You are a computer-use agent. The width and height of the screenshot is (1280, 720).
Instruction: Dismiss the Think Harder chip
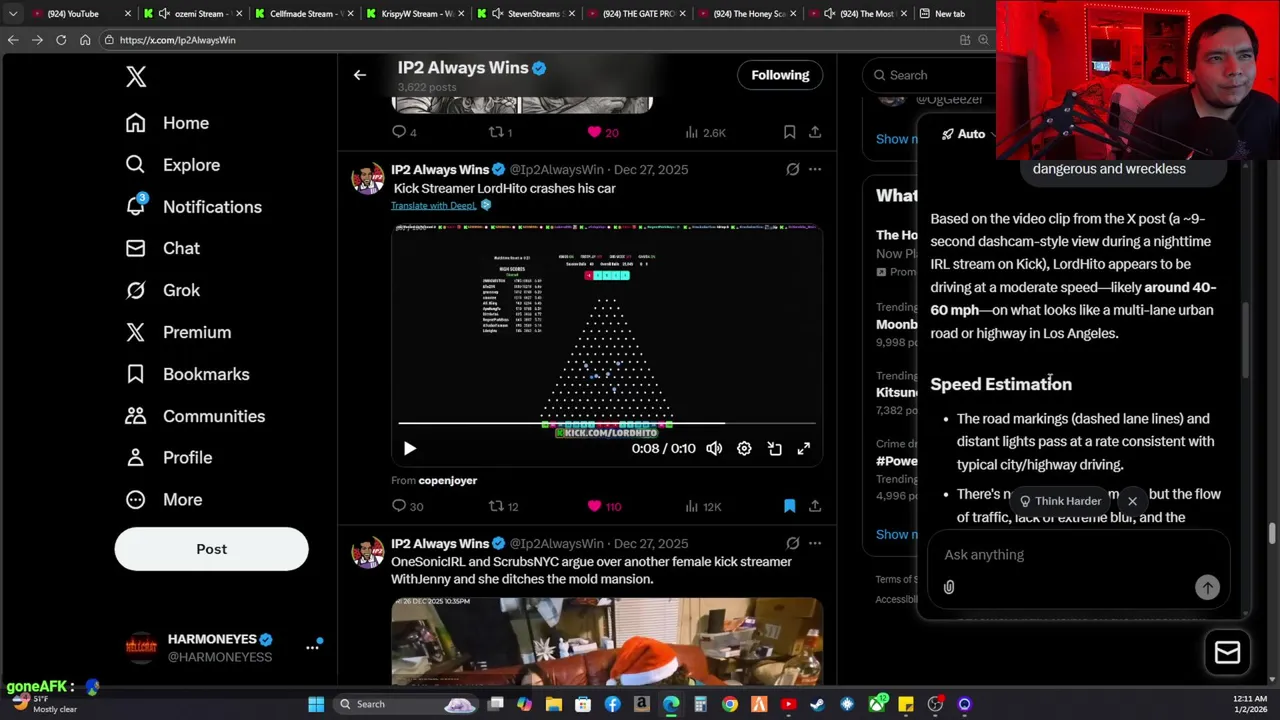click(1132, 501)
